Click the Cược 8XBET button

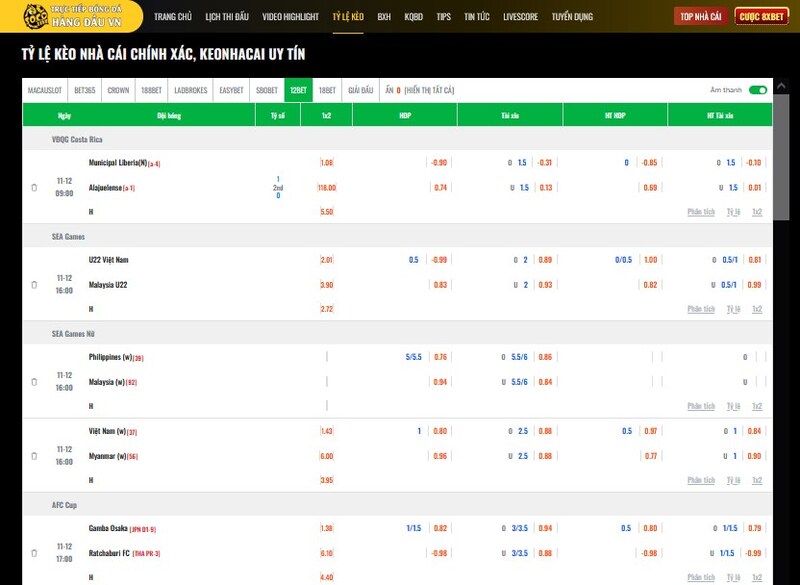click(x=761, y=17)
